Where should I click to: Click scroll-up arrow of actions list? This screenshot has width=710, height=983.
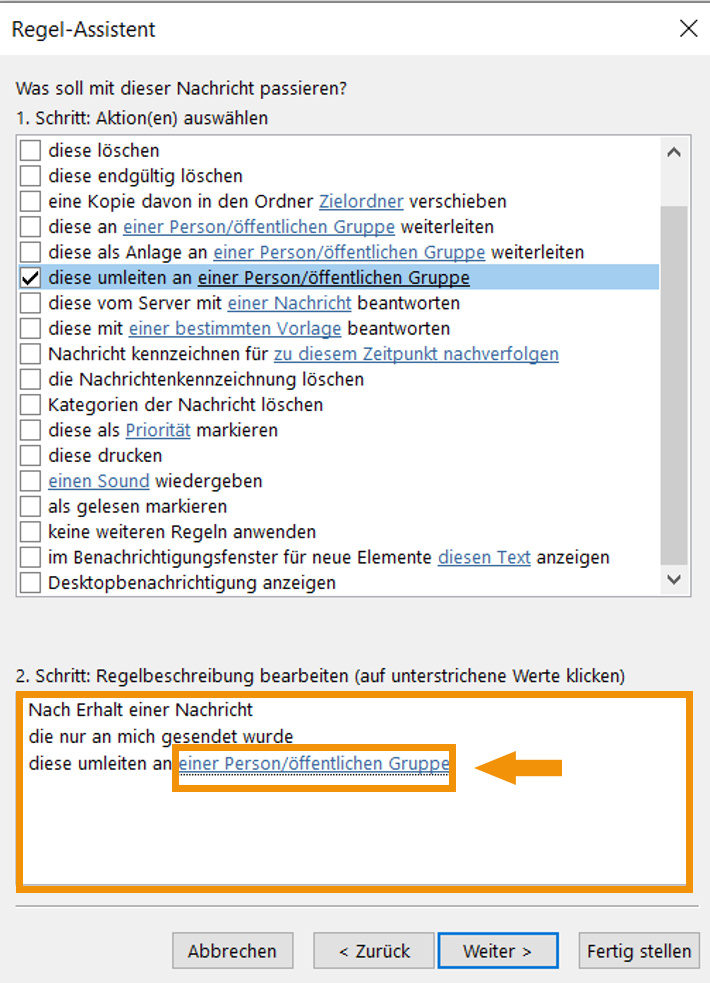click(x=674, y=152)
